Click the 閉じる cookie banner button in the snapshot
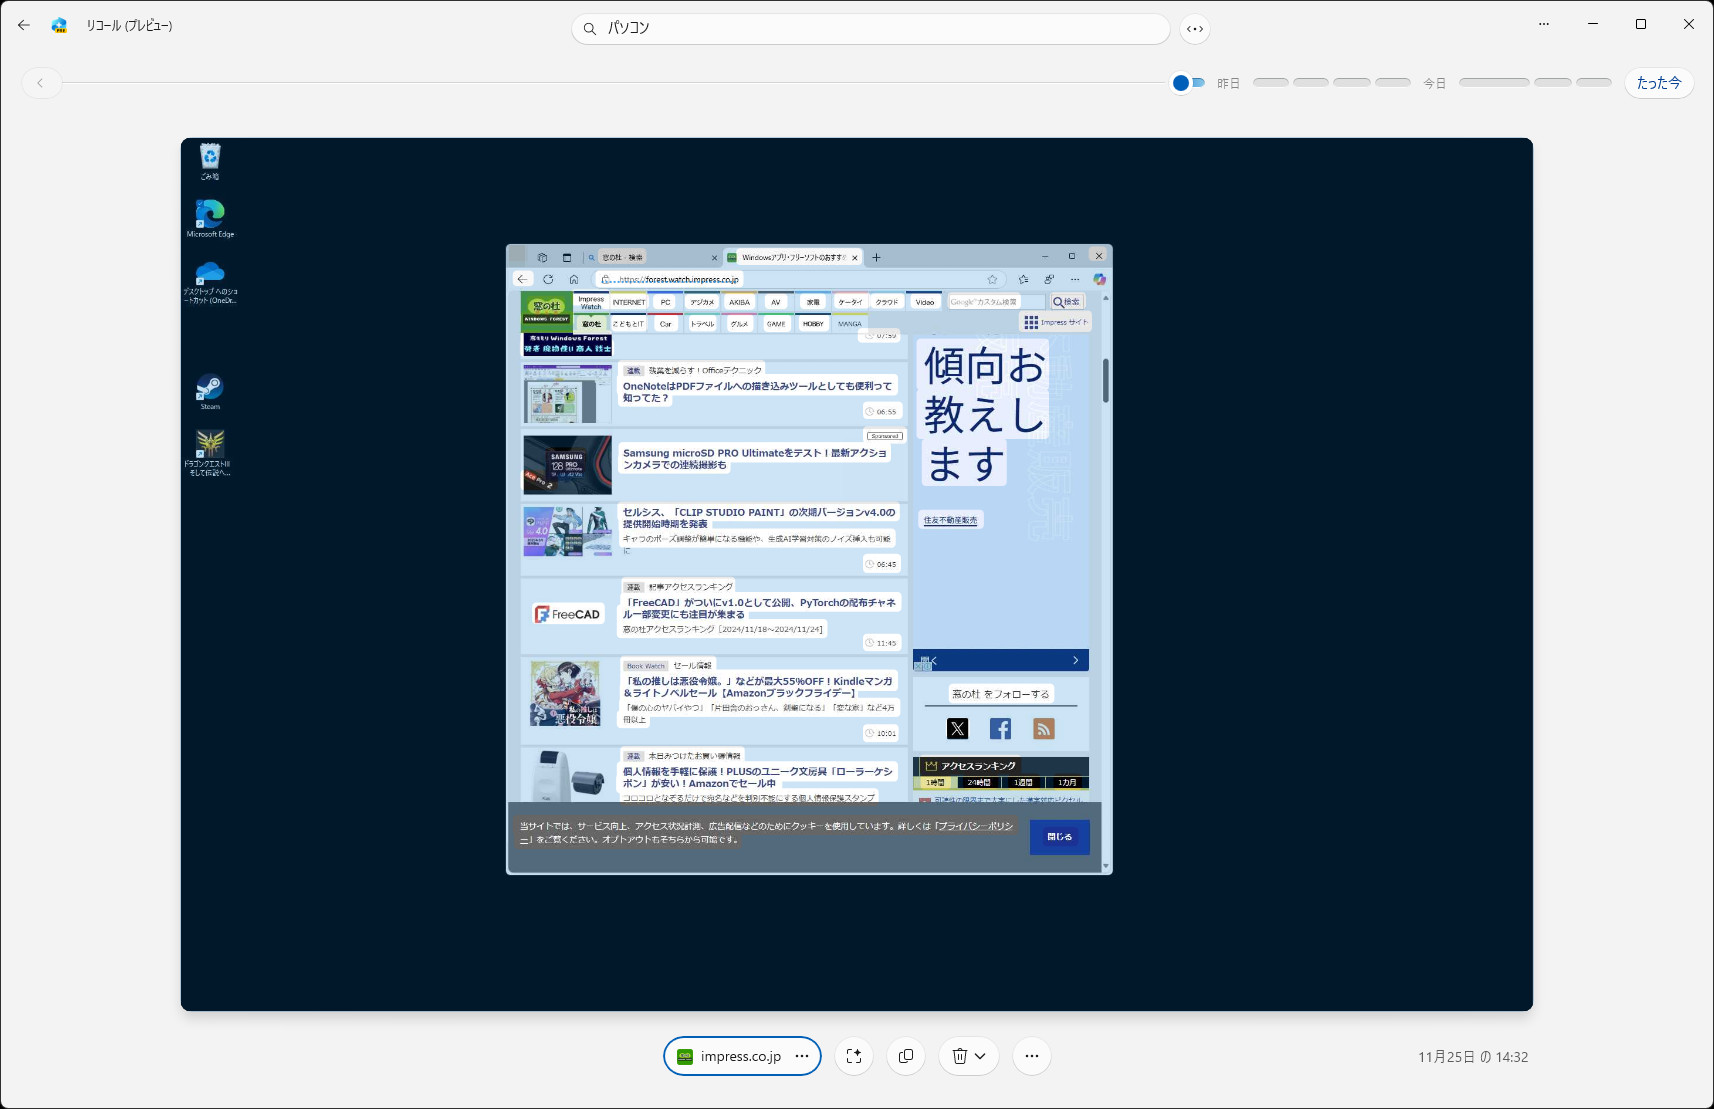The width and height of the screenshot is (1714, 1109). click(1059, 837)
